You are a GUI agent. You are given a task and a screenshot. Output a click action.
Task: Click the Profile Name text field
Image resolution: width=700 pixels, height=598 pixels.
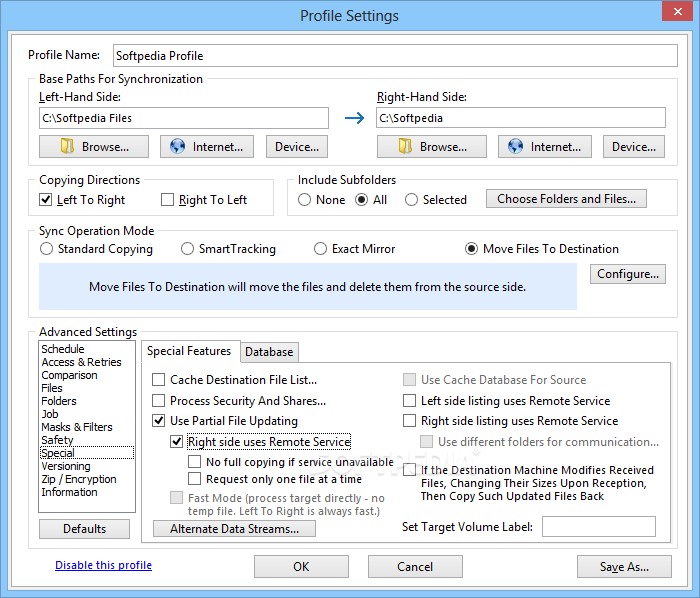click(395, 55)
